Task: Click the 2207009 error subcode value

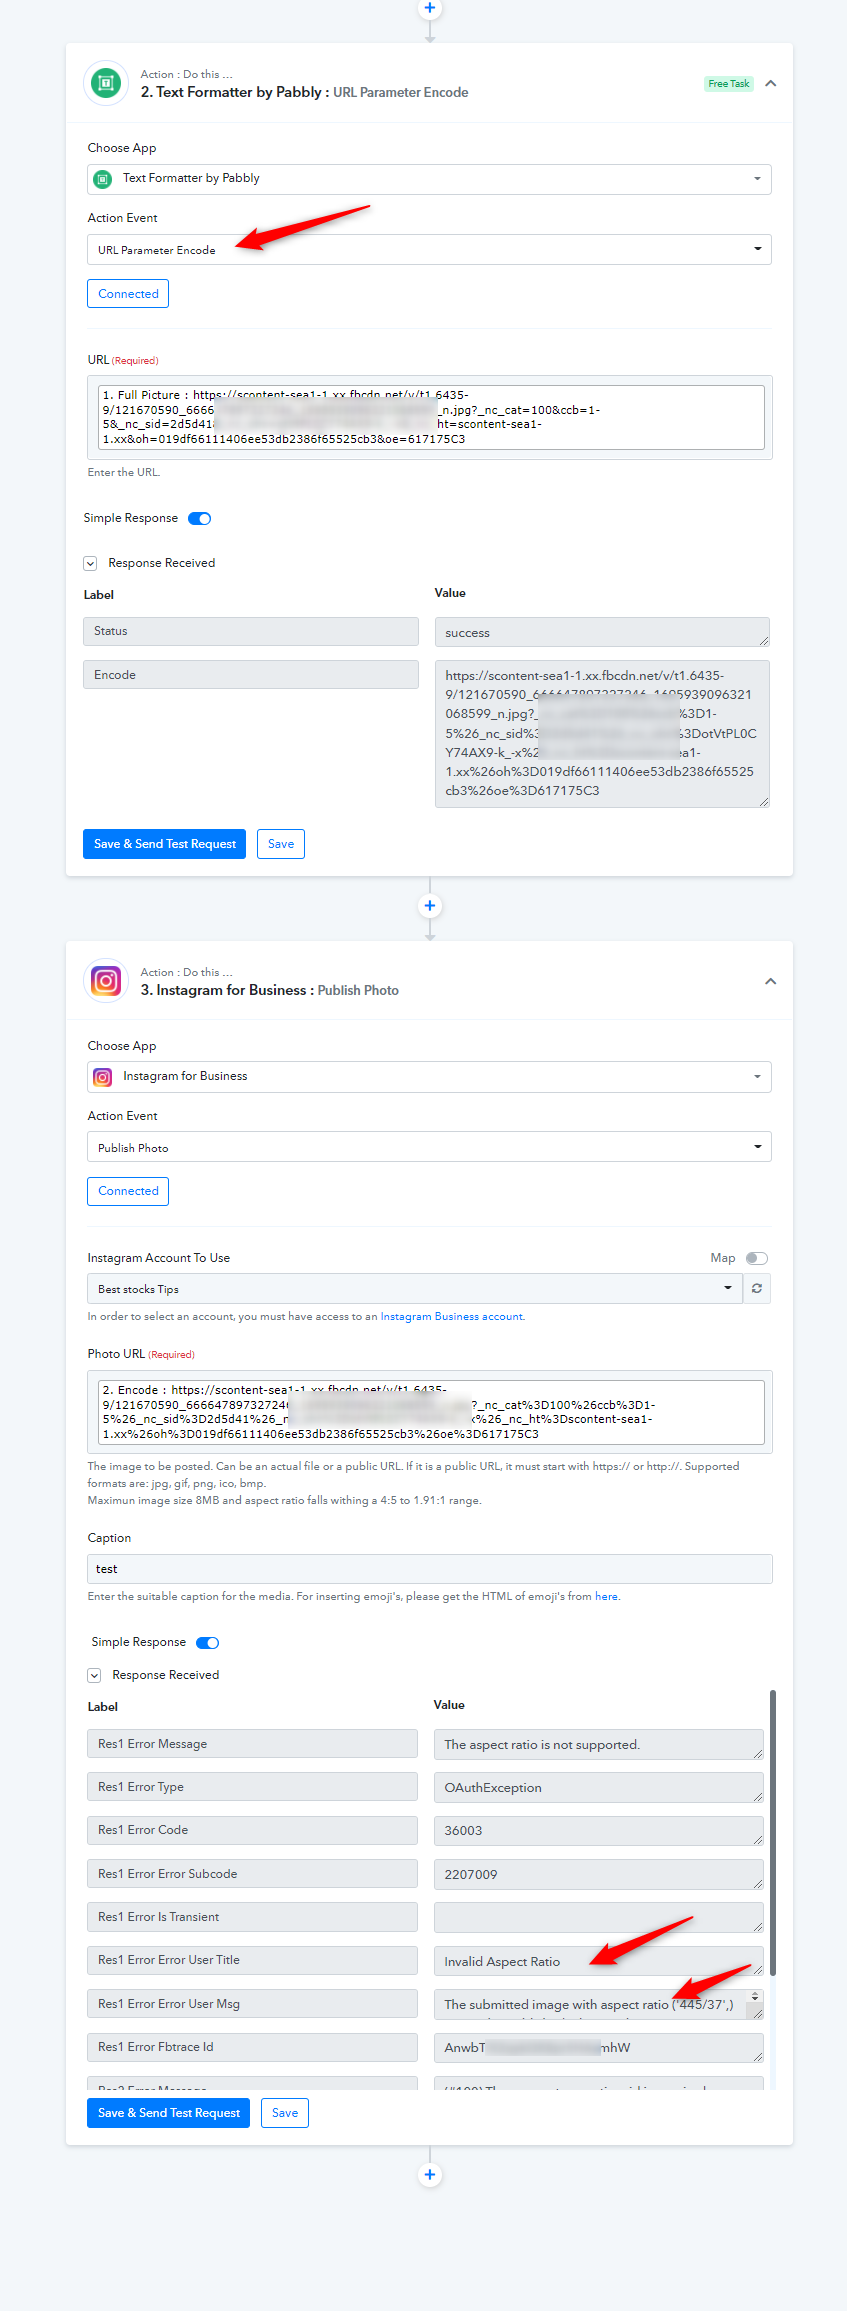Action: click(599, 1874)
